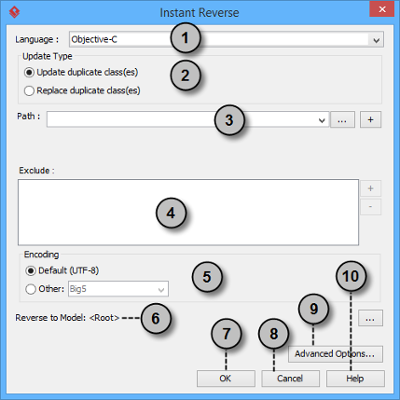Expand the Path combo box arrow
The image size is (400, 400).
pyautogui.click(x=322, y=120)
